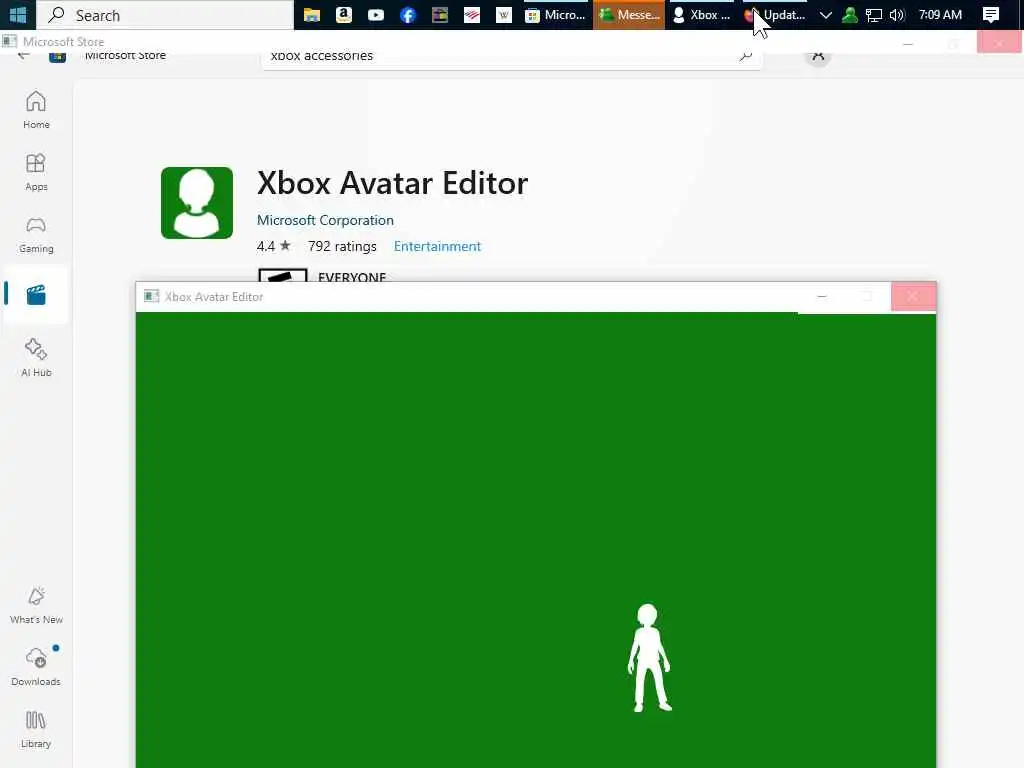The image size is (1024, 768).
Task: Click the search magnifier in Store search box
Action: (745, 56)
